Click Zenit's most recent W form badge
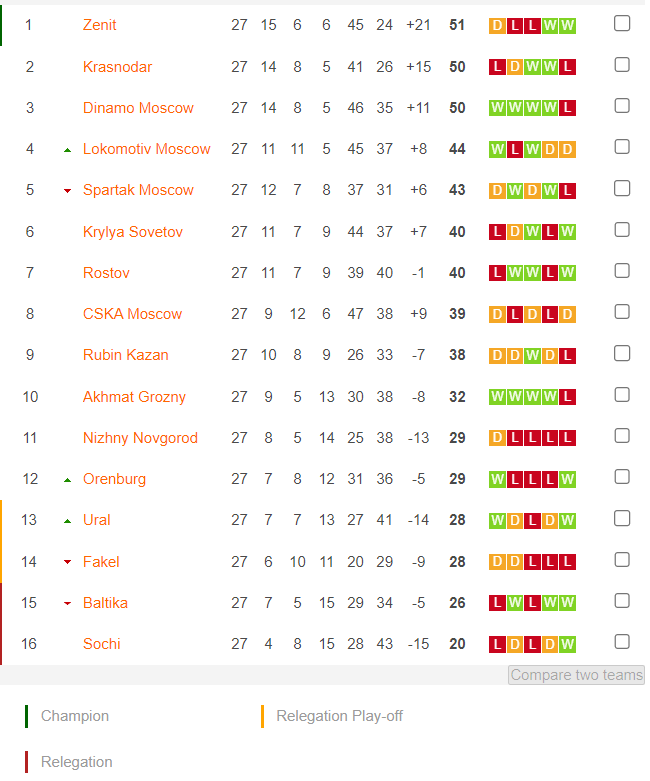This screenshot has height=781, width=650. [x=567, y=25]
